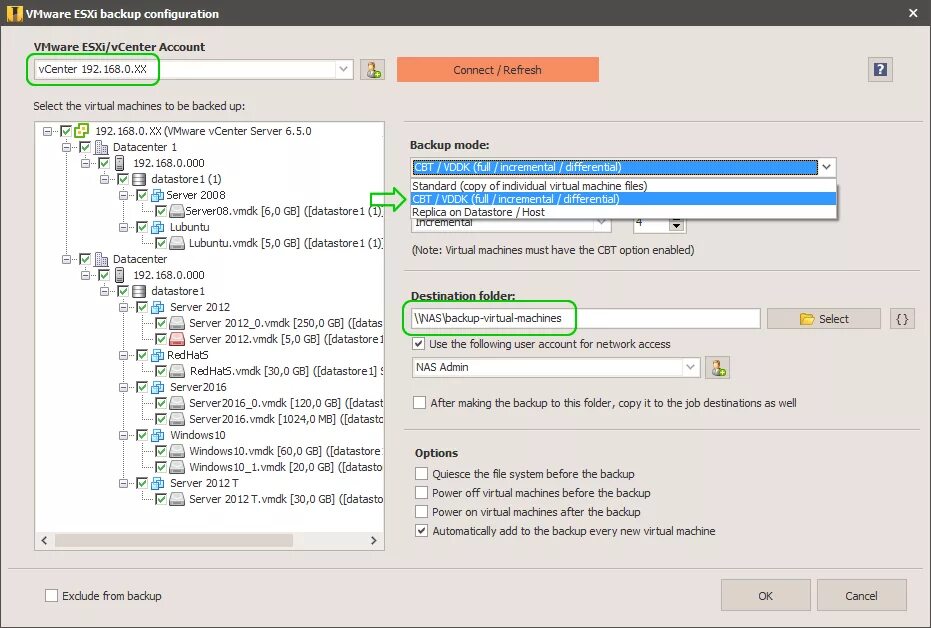Click the second Datacenter building icon
The height and width of the screenshot is (628, 931).
[x=102, y=259]
